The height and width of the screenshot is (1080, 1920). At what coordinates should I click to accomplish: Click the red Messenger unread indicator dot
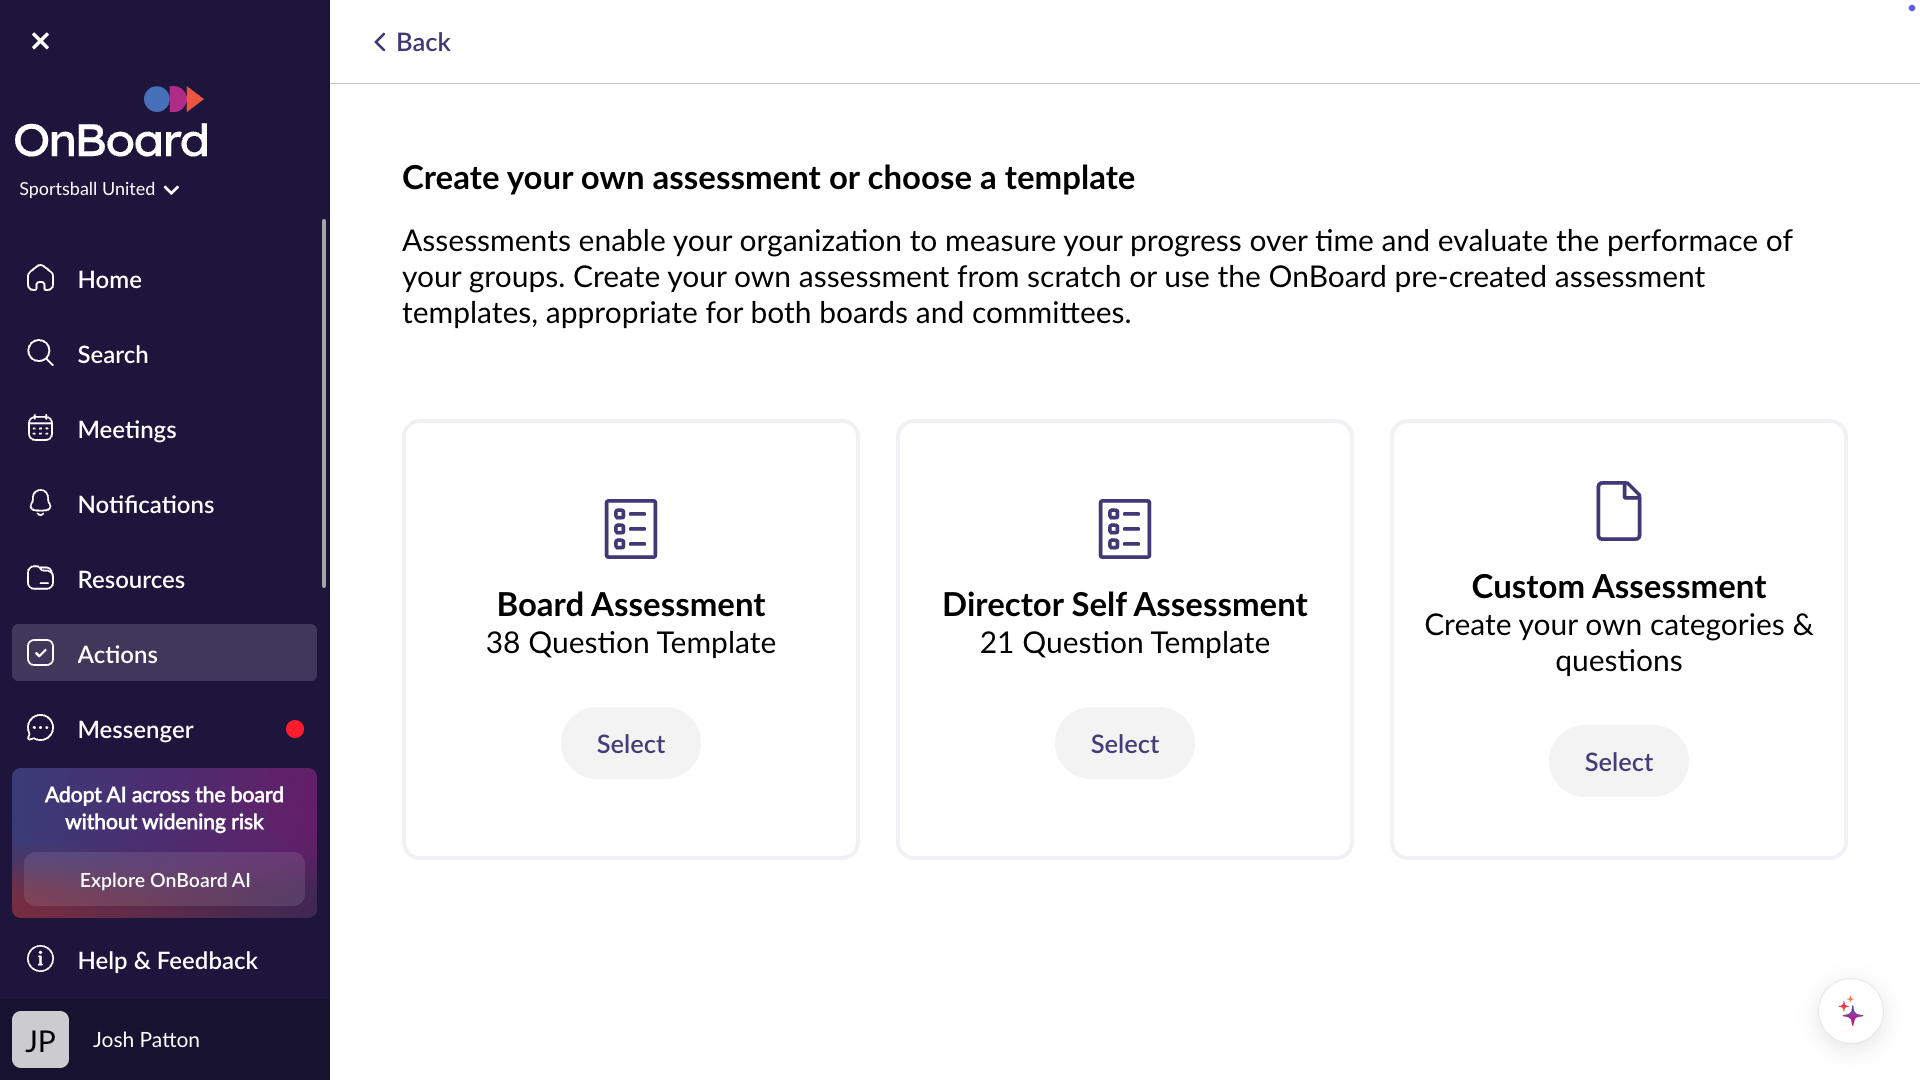point(294,729)
